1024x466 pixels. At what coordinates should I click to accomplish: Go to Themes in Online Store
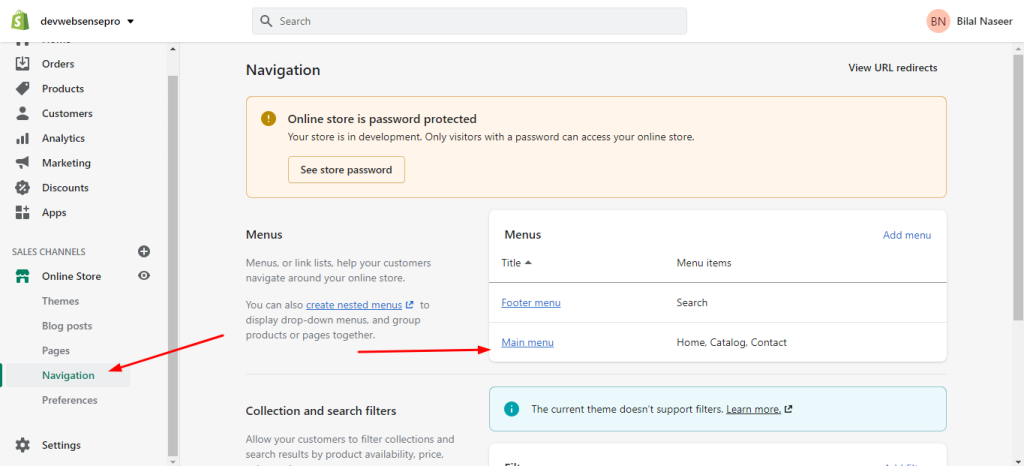coord(60,301)
